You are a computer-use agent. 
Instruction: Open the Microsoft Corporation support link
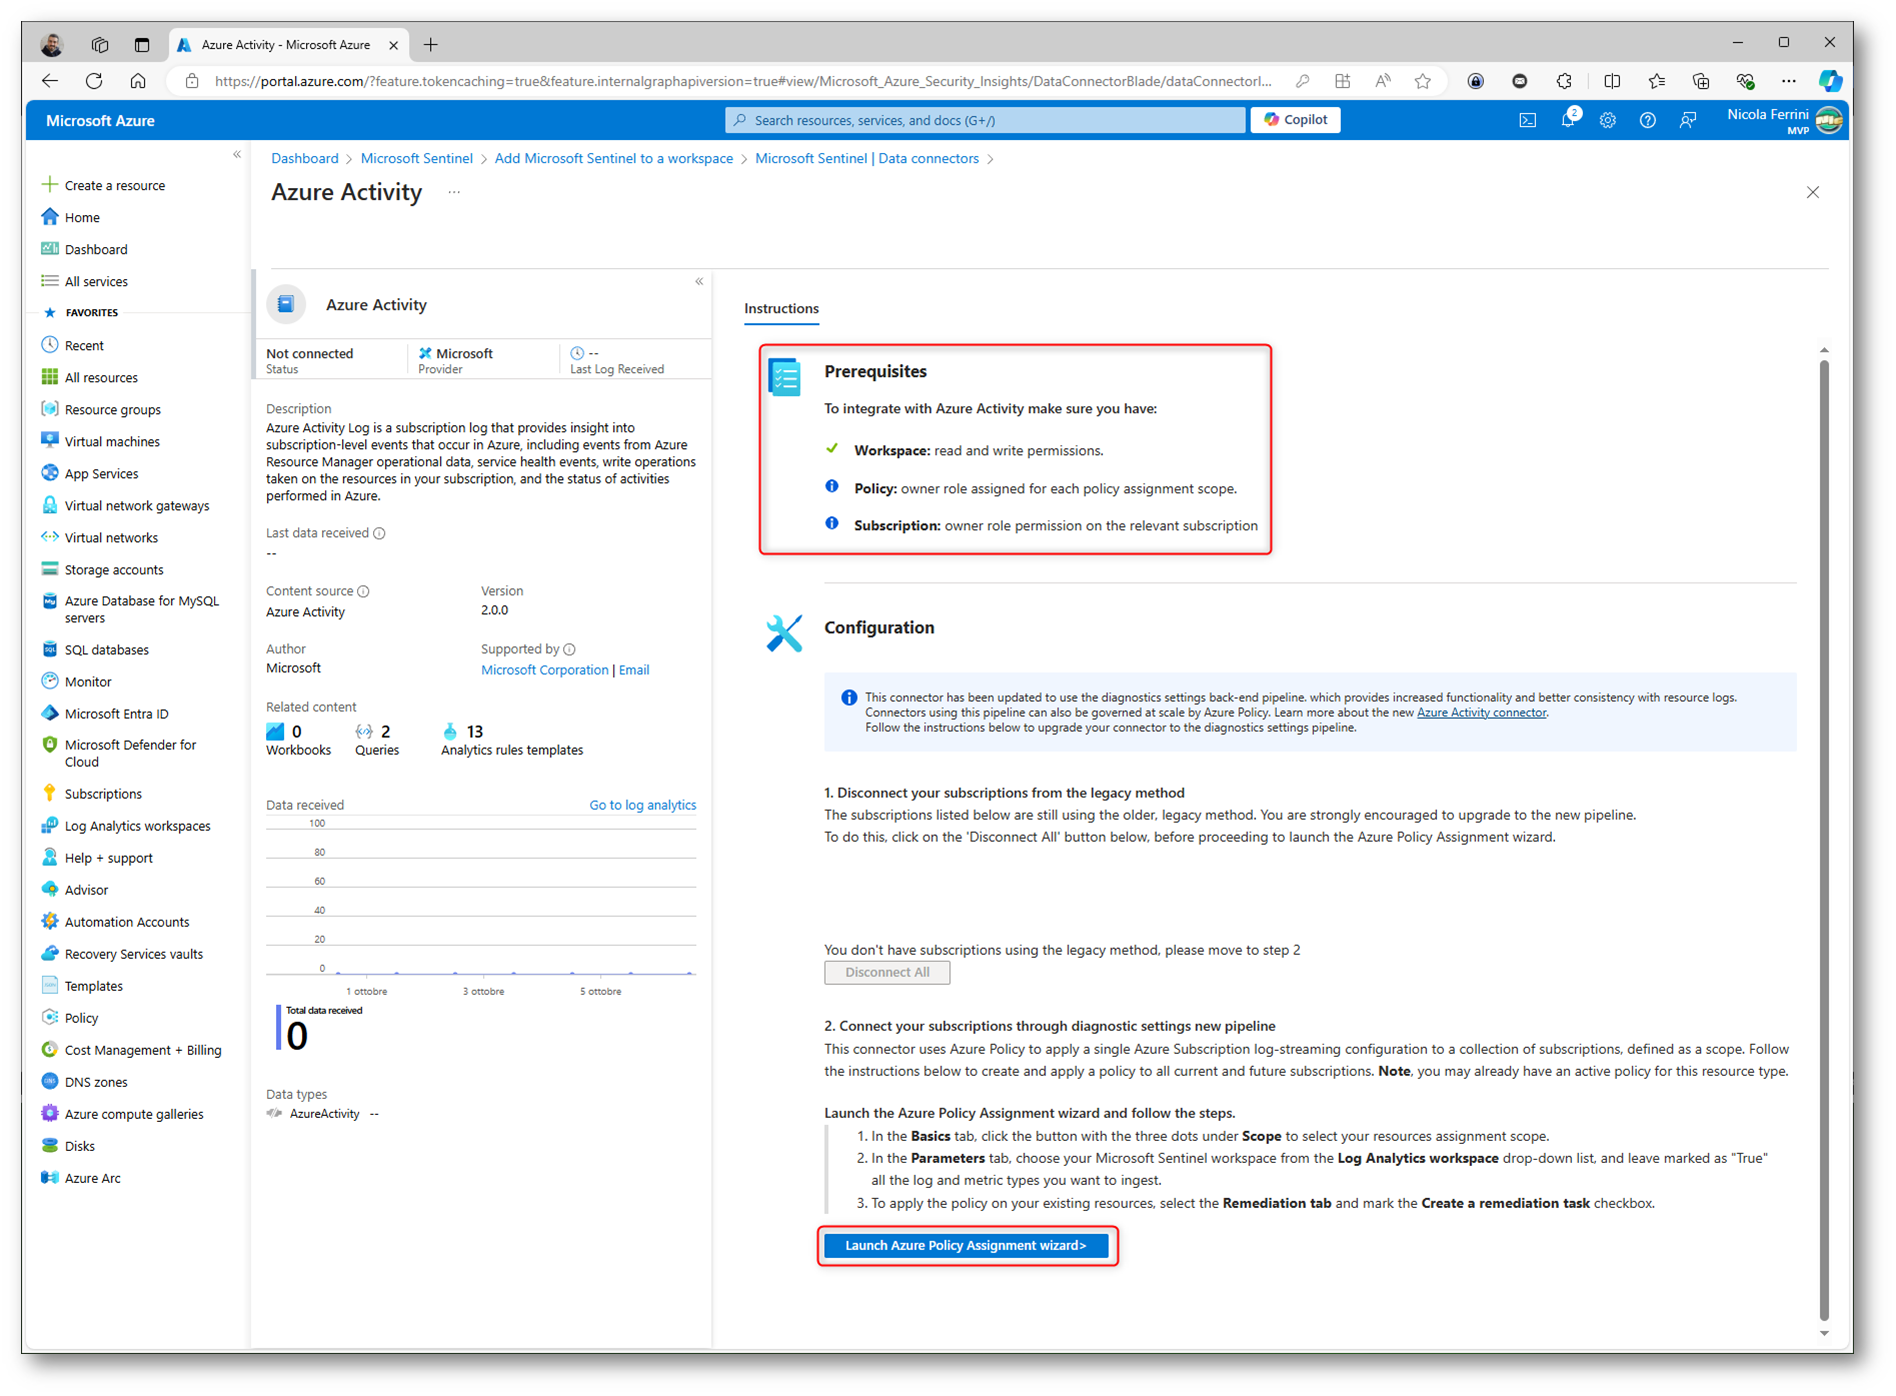pos(544,670)
